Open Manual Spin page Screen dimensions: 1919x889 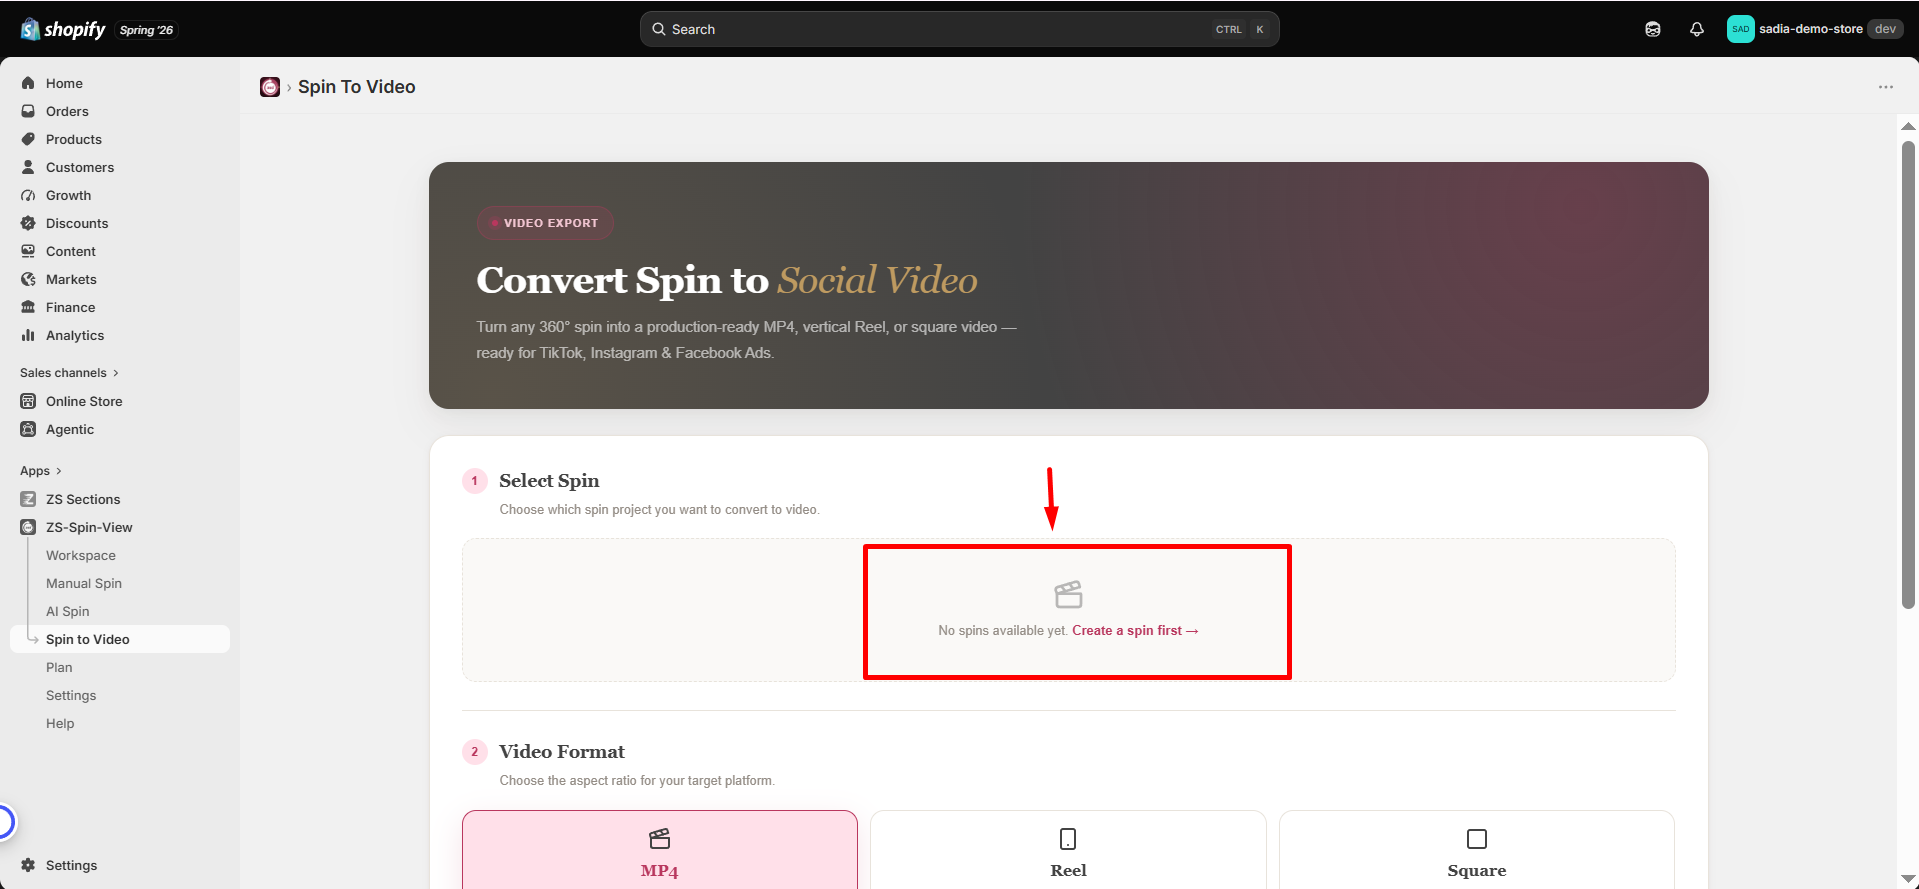(x=84, y=583)
